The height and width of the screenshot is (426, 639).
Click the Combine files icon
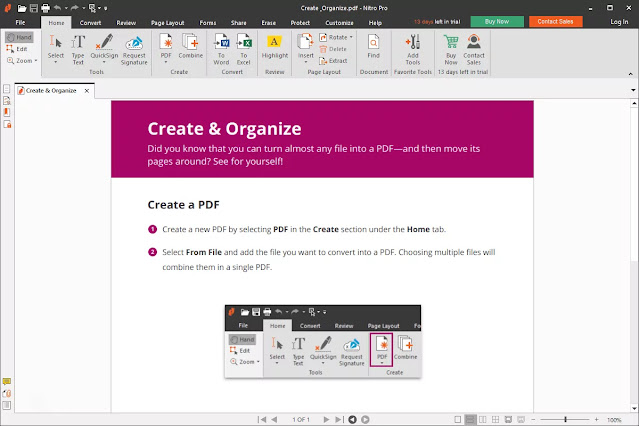(190, 42)
